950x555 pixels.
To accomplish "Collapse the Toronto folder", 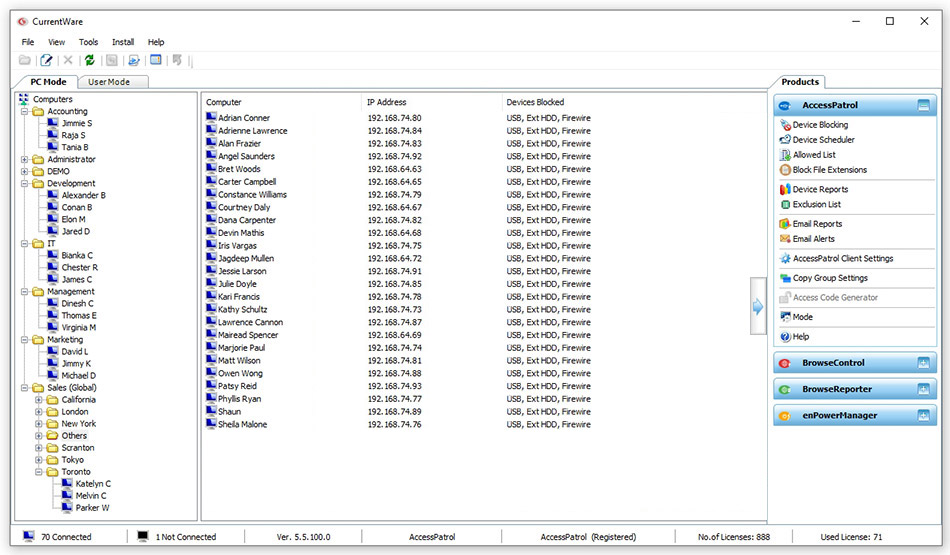I will point(39,472).
